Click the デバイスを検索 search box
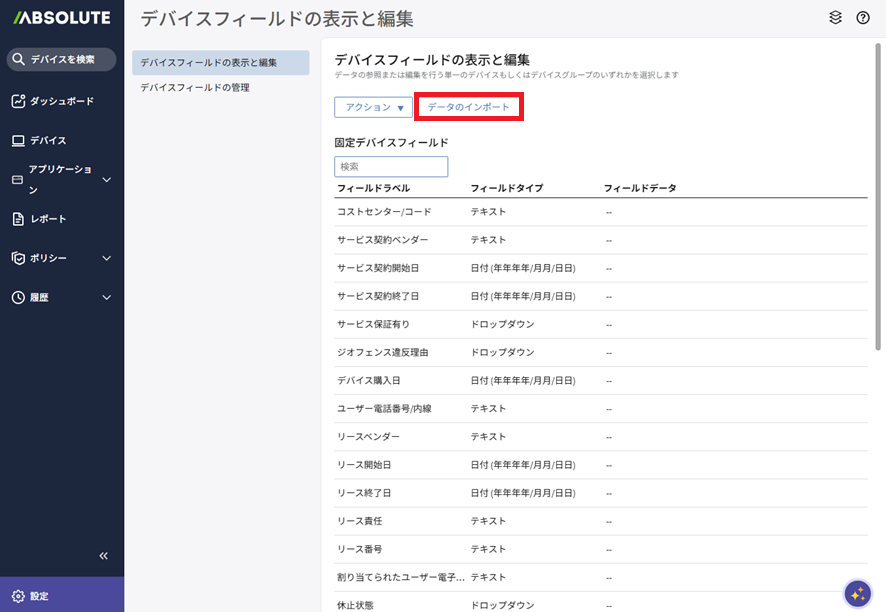The image size is (886, 612). [x=62, y=59]
